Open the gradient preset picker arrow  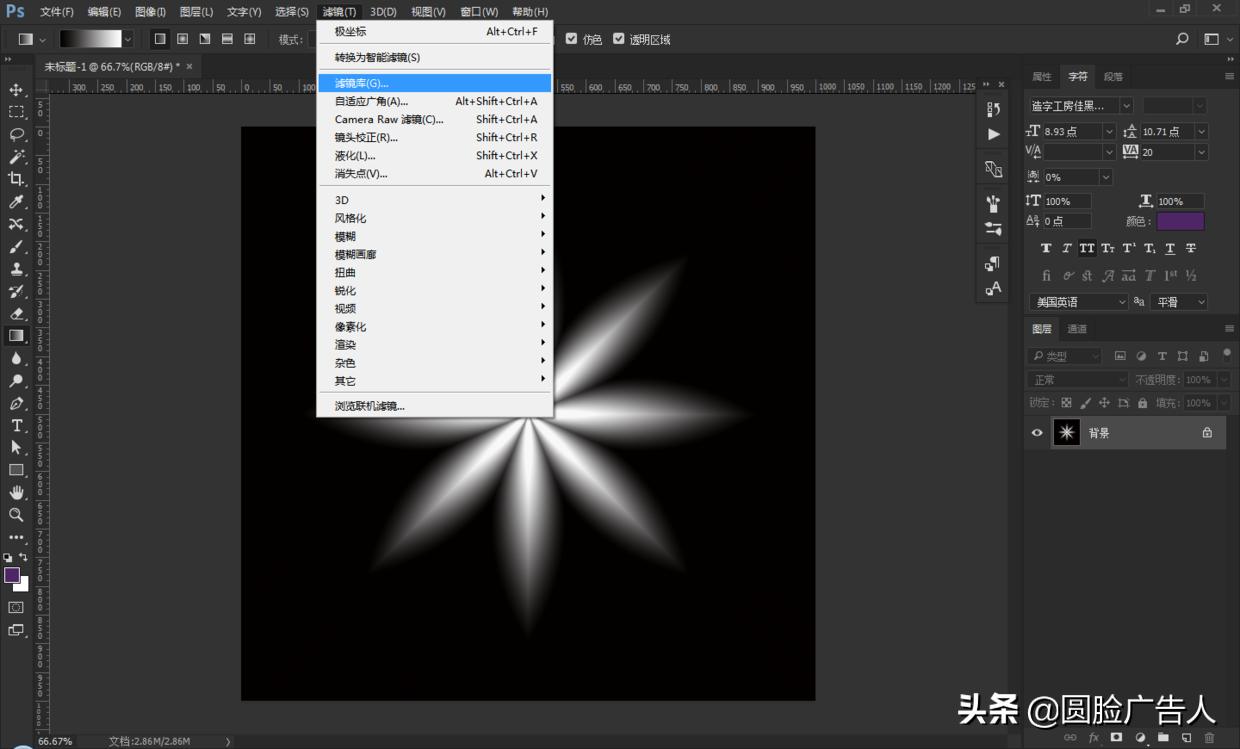[127, 39]
